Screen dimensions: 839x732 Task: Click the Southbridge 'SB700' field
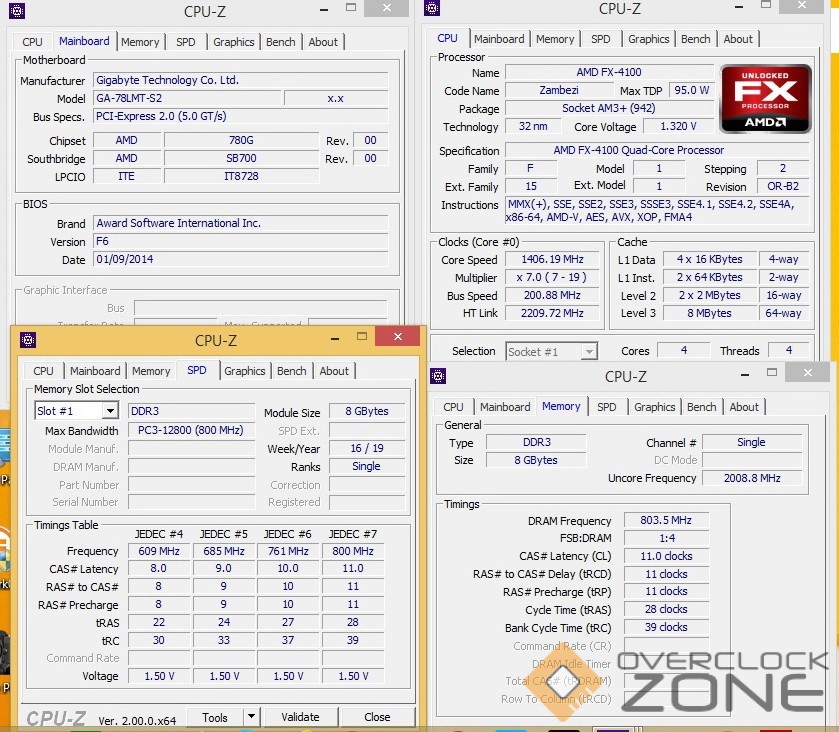(x=241, y=158)
